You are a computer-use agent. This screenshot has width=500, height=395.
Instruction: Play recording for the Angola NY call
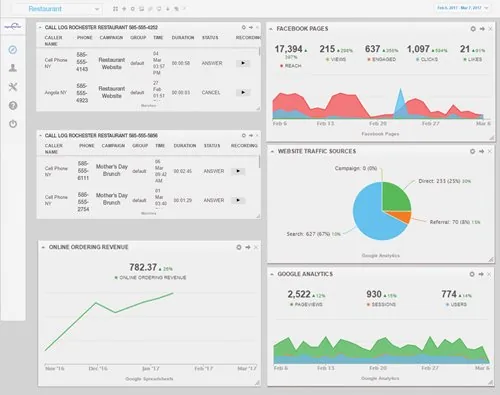tap(243, 92)
